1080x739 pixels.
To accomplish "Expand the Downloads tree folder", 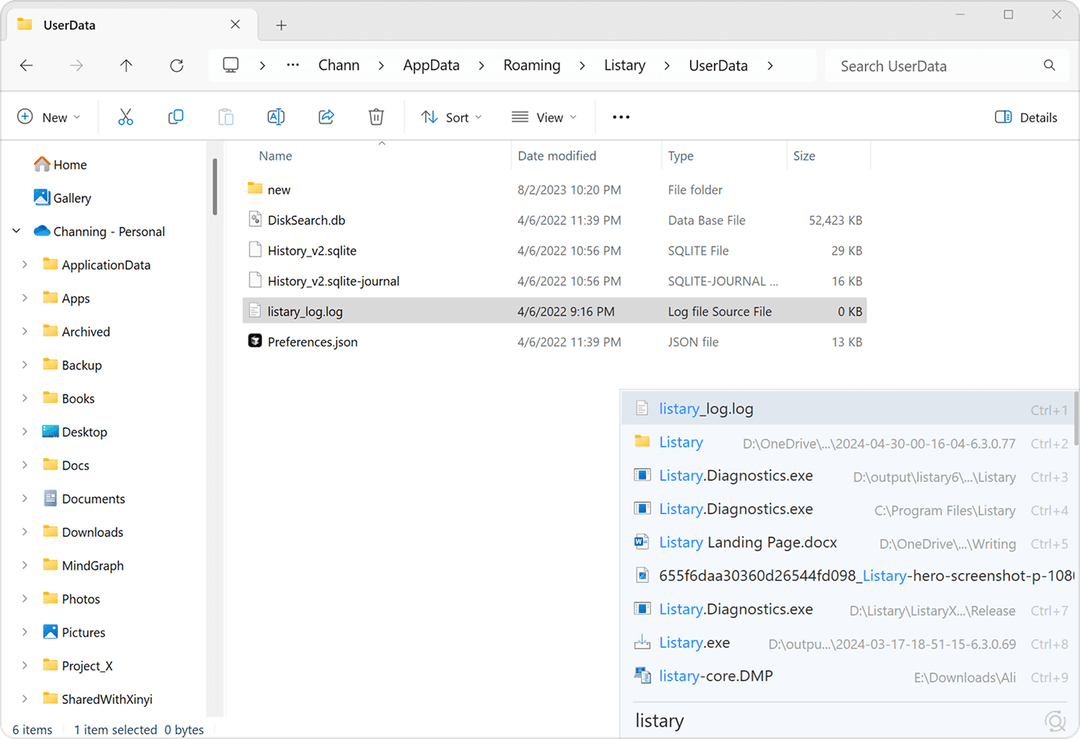I will coord(25,532).
